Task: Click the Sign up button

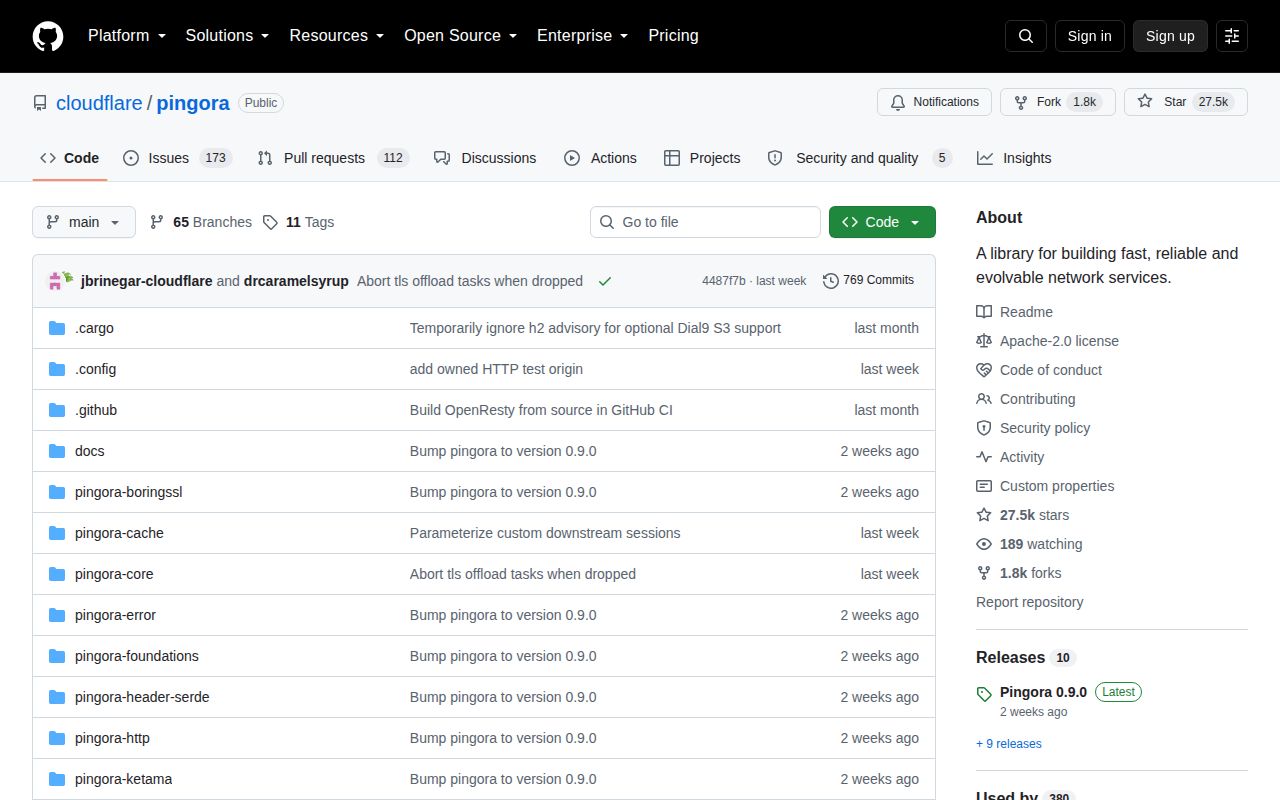Action: pos(1170,36)
